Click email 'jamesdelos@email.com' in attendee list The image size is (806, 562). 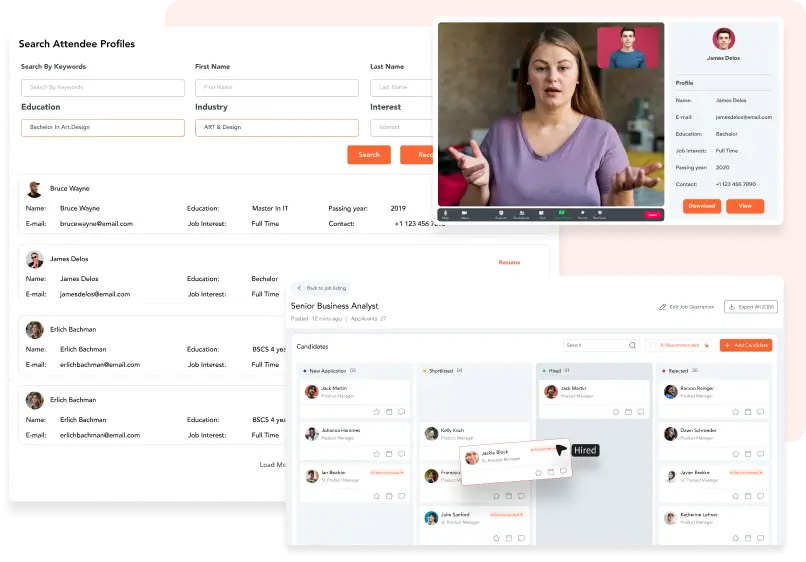point(95,294)
